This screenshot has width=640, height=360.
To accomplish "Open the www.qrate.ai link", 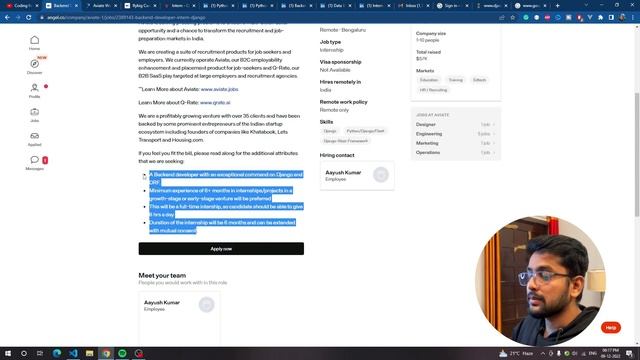I will [x=215, y=102].
